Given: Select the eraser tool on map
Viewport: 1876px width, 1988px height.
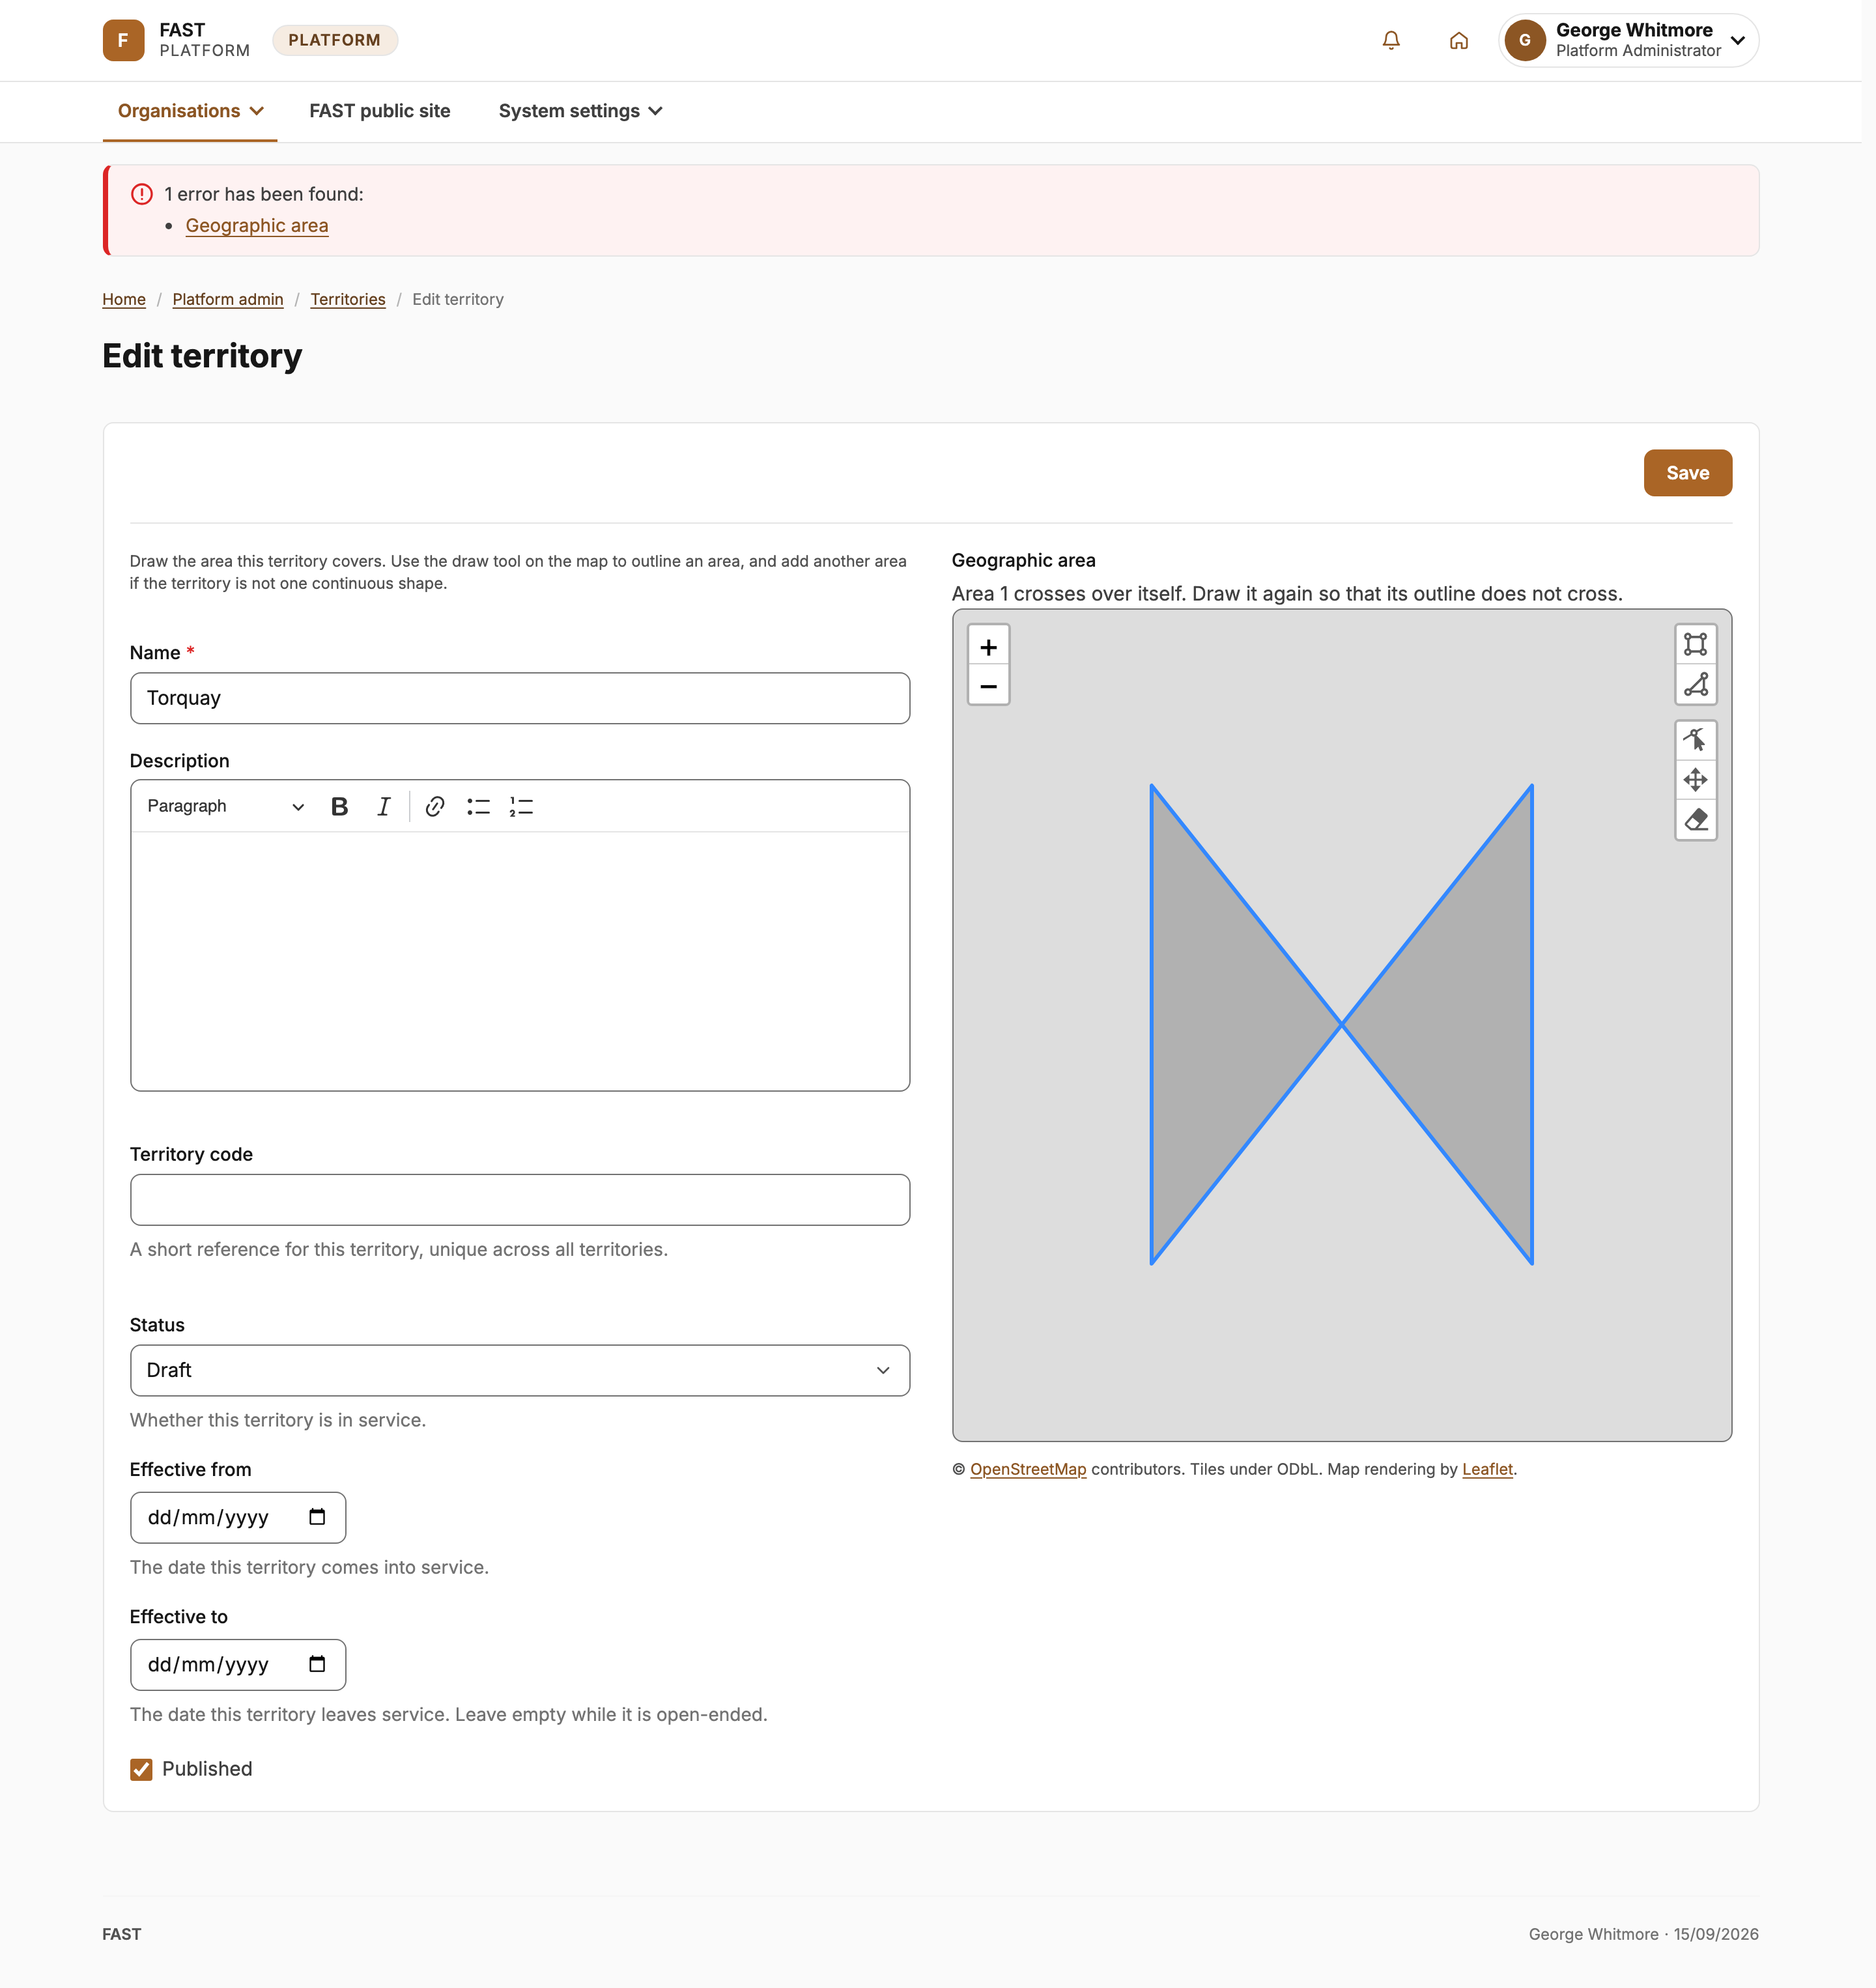Looking at the screenshot, I should coord(1695,820).
